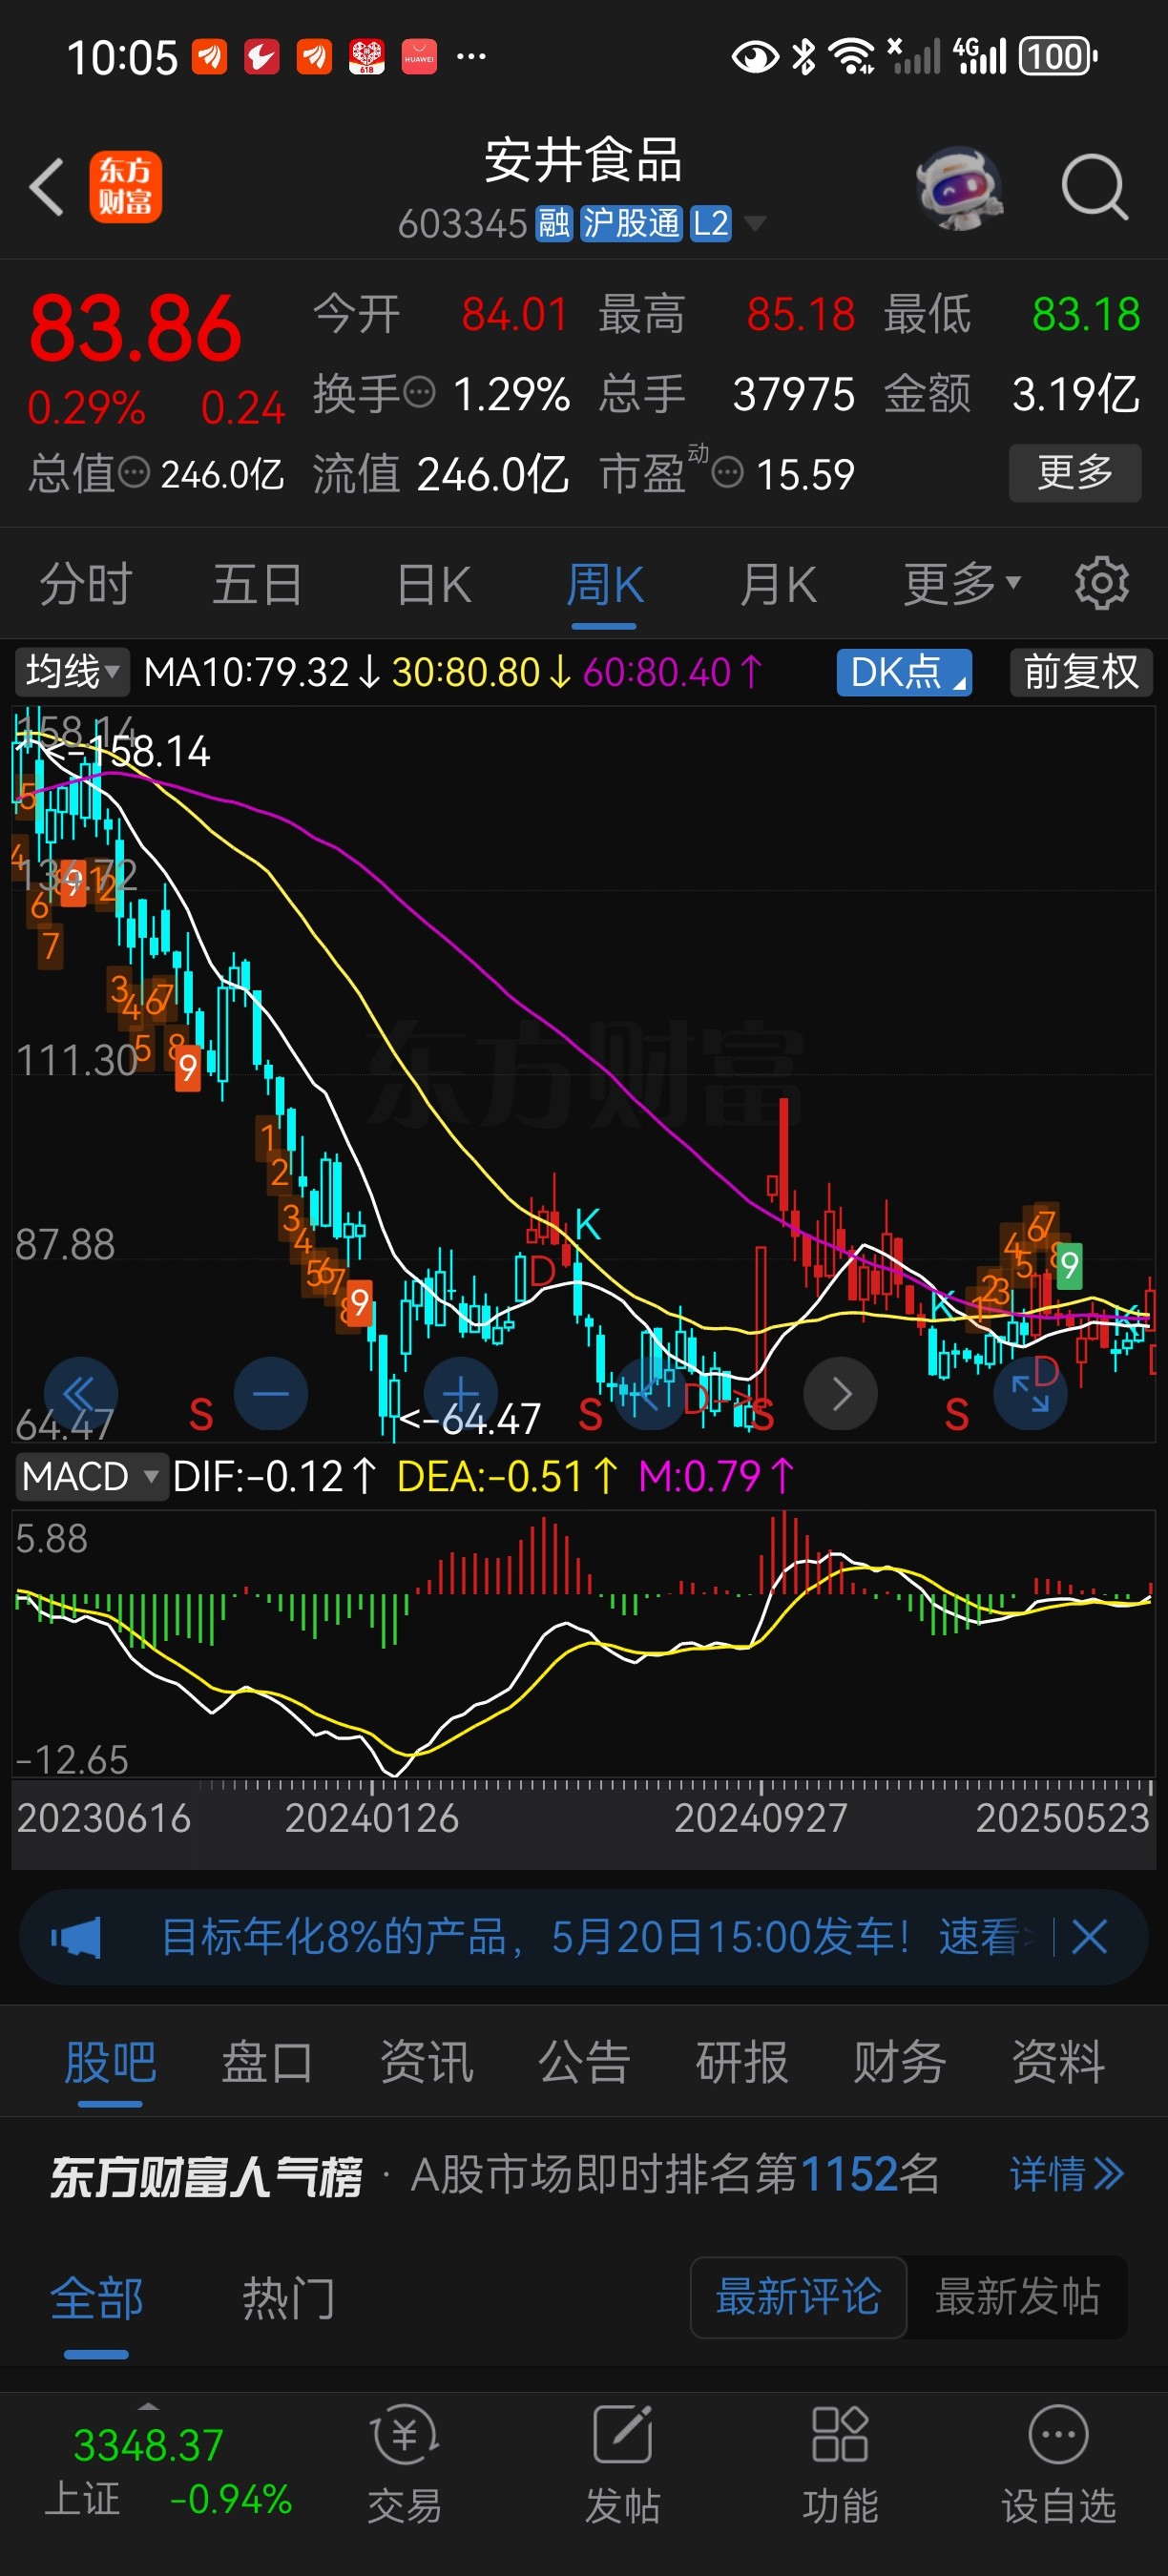Tap the 83.86 current price
The height and width of the screenshot is (2576, 1168).
pos(136,328)
